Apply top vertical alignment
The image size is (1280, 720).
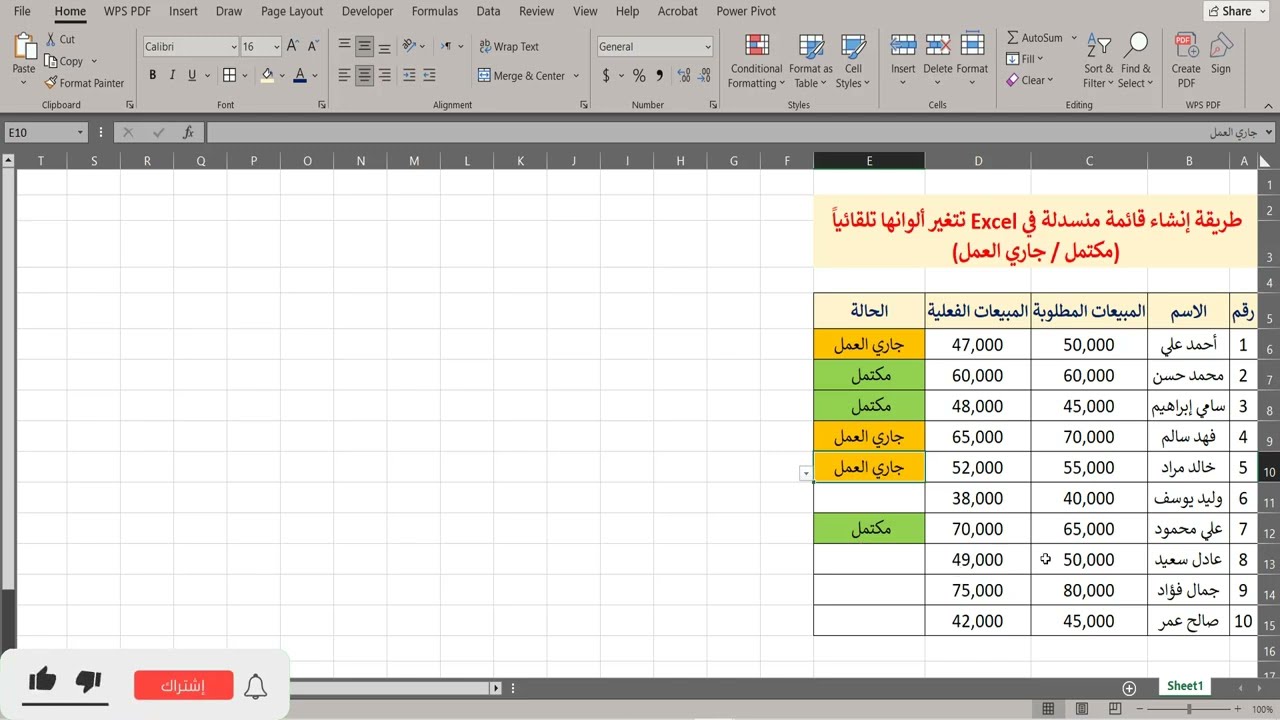pos(344,46)
